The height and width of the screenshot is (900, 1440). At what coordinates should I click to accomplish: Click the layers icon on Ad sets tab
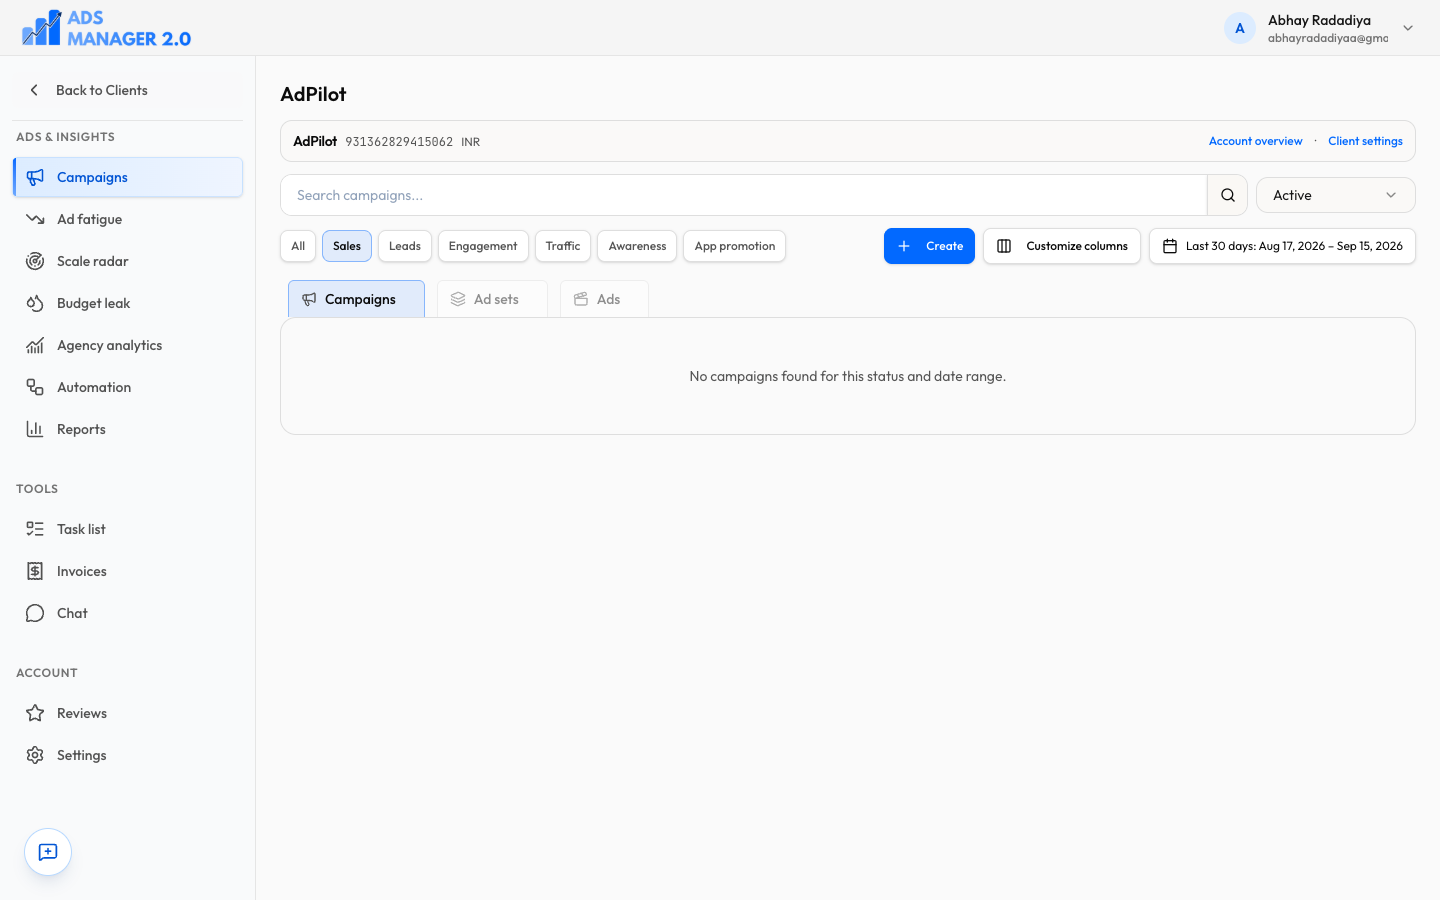coord(458,299)
